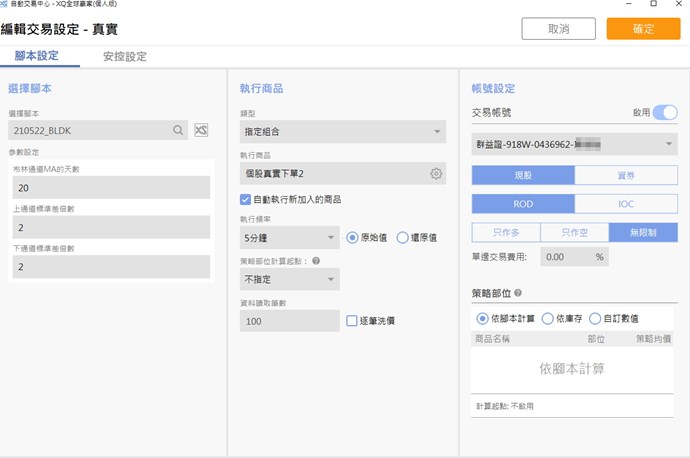Open the XS script editor icon

point(201,130)
